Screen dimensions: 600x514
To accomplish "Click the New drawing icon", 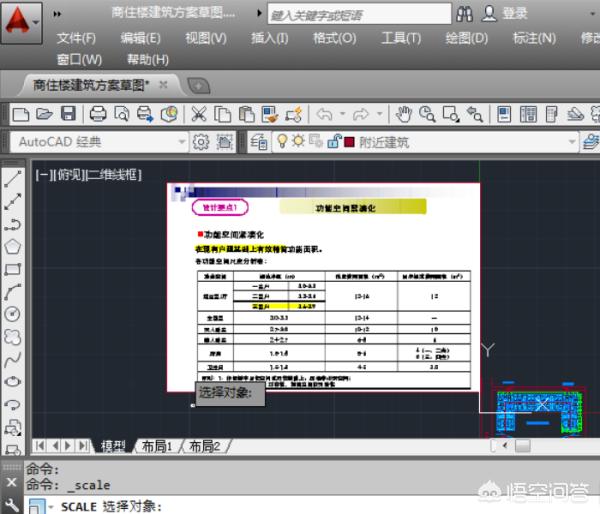I will [x=21, y=114].
